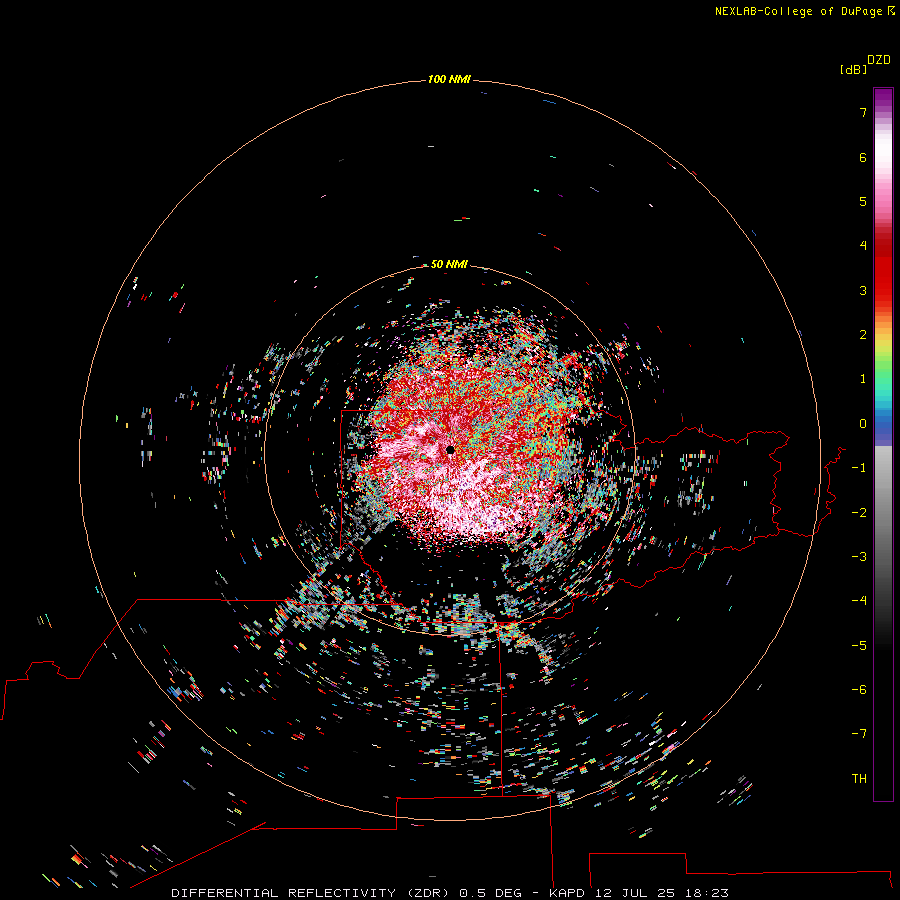Screen dimensions: 900x900
Task: Click the 3 tick label on color scale
Action: pos(863,290)
